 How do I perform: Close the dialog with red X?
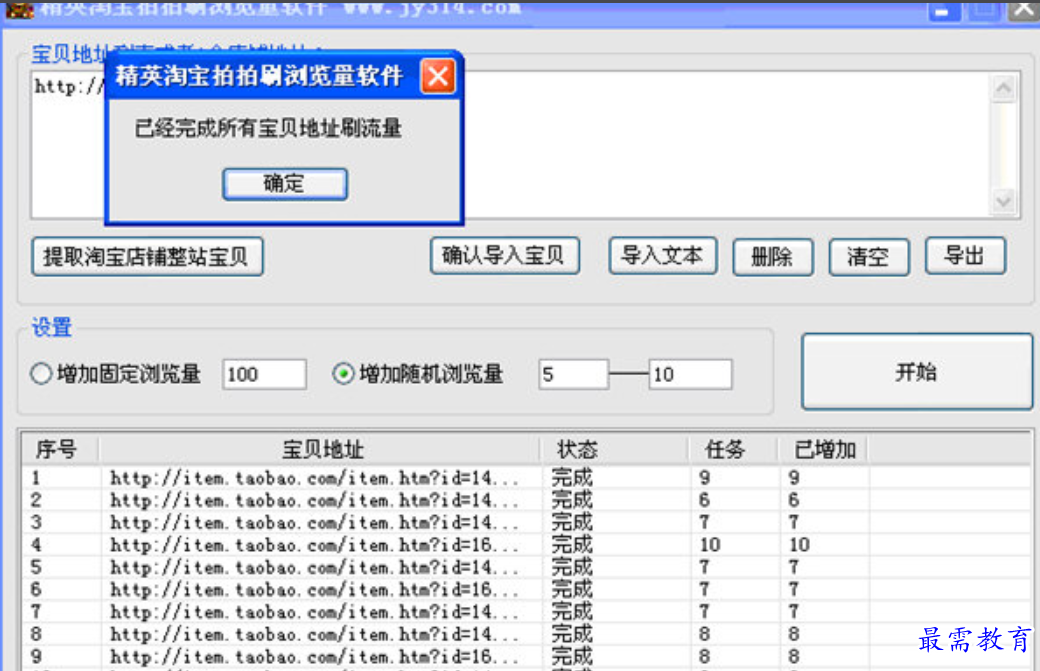438,76
